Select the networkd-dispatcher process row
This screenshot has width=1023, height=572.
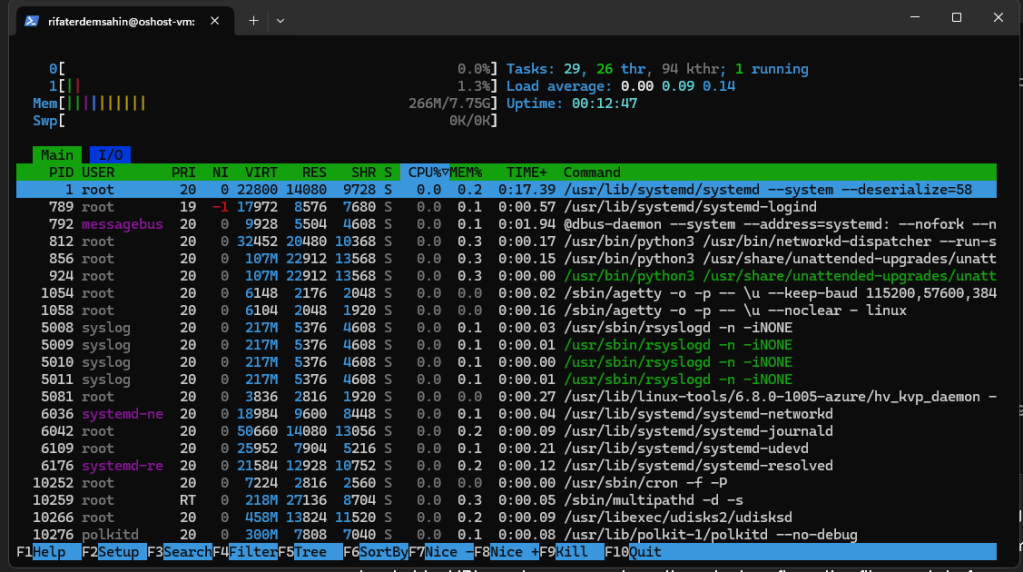pos(506,242)
